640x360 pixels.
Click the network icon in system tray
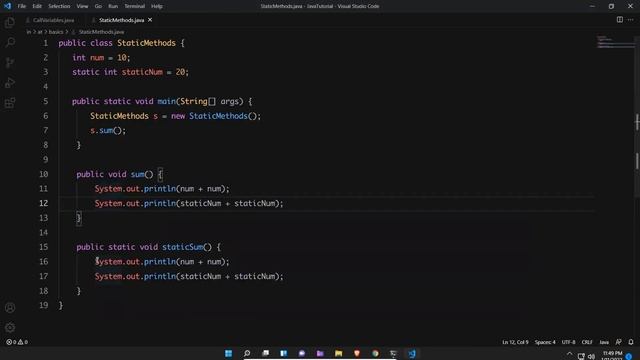(581, 356)
